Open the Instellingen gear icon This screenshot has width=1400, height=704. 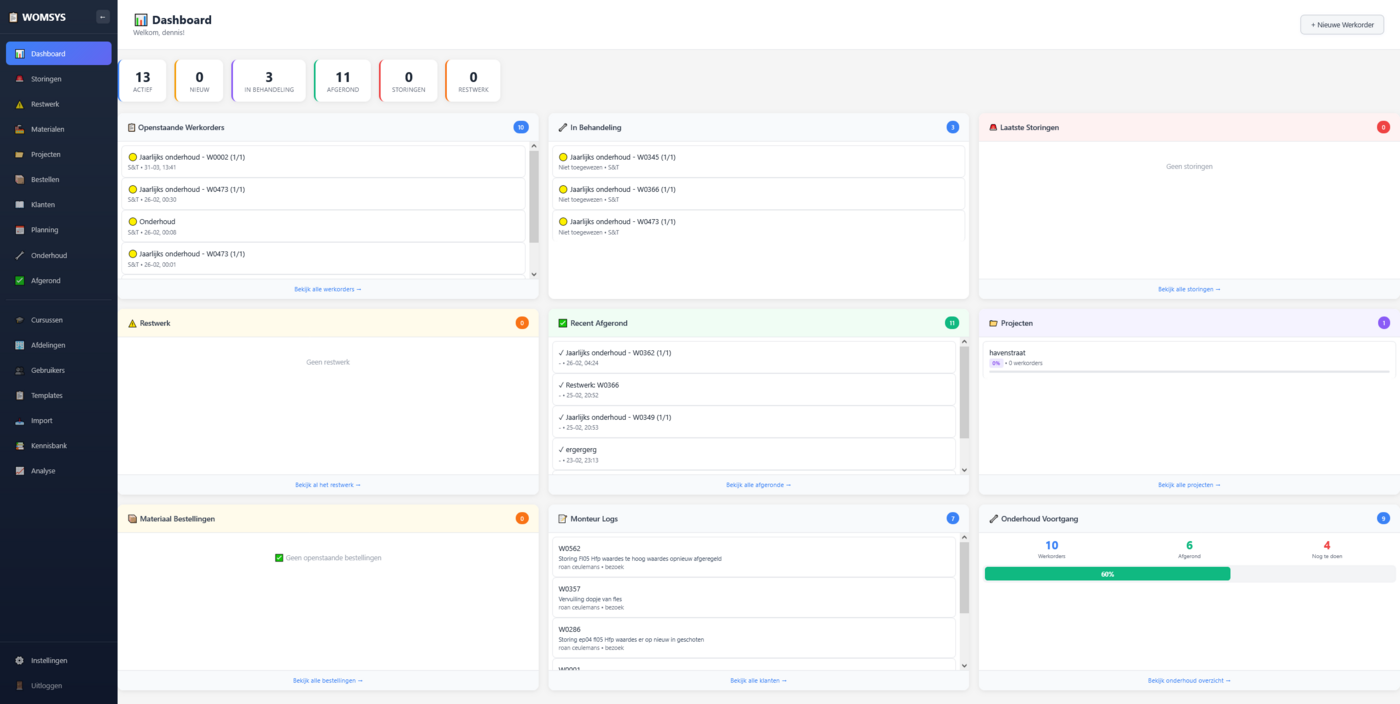[x=18, y=660]
